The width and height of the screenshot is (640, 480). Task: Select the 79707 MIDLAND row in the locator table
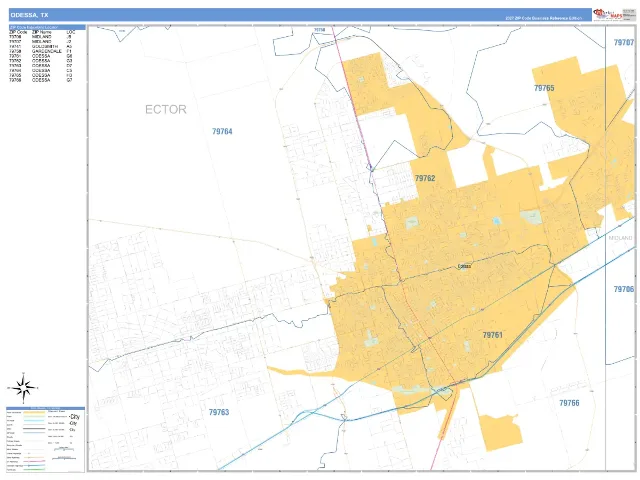(40, 42)
